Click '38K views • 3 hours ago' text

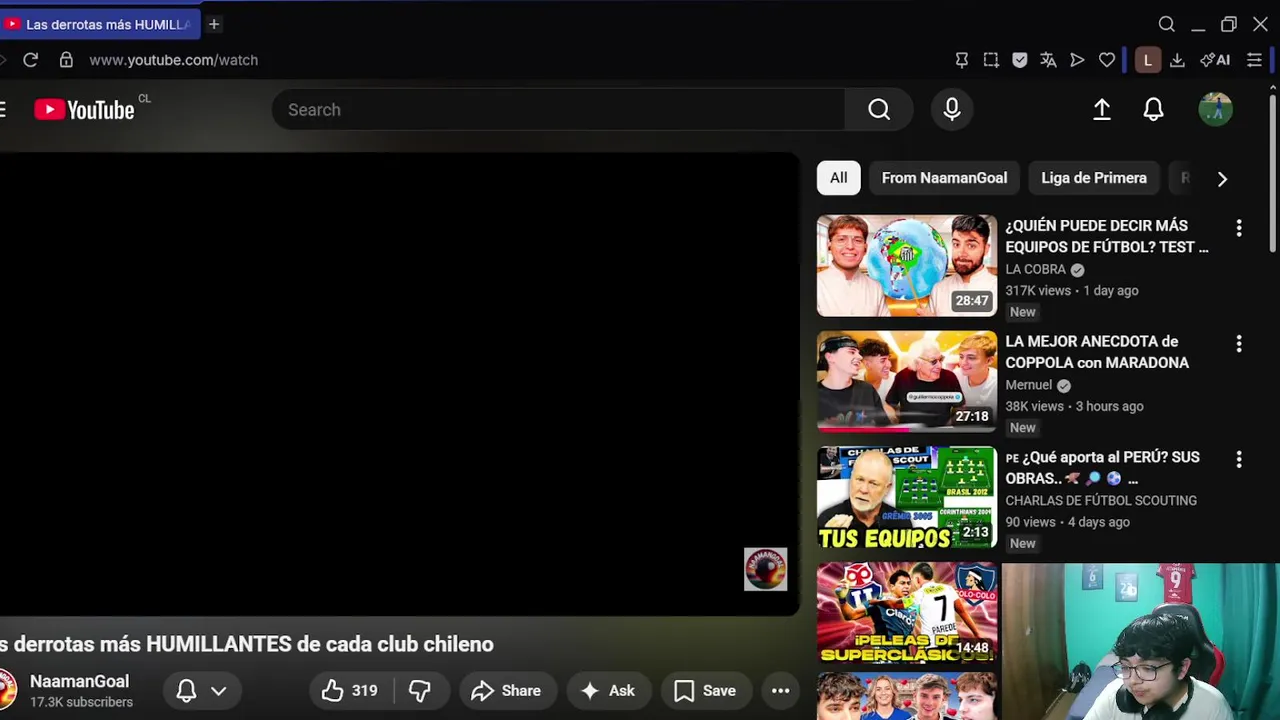pos(1074,406)
